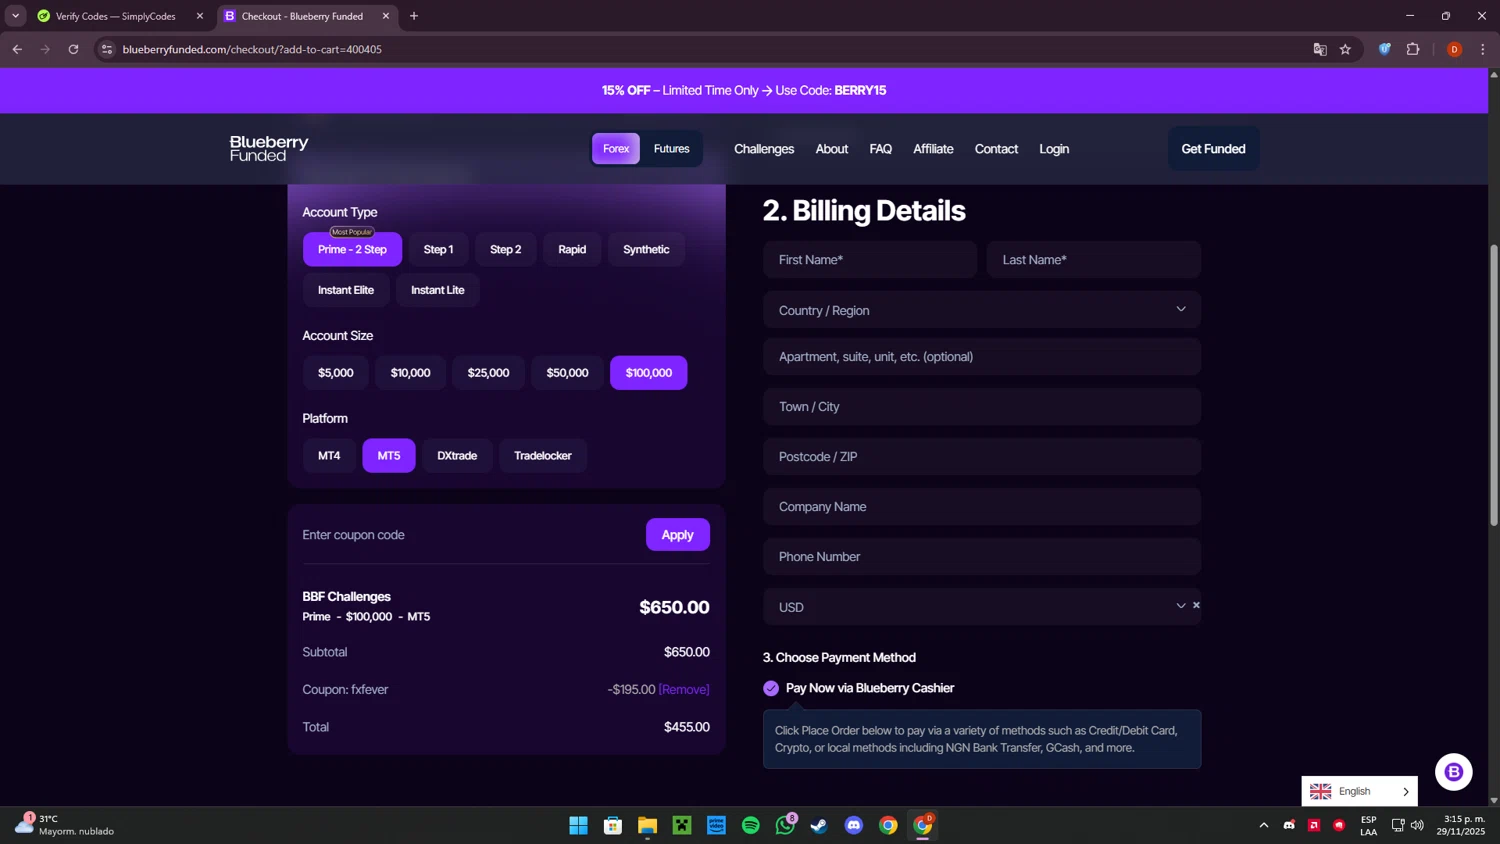Screen dimensions: 1500x844
Task: Click the First Name field
Action: point(870,260)
